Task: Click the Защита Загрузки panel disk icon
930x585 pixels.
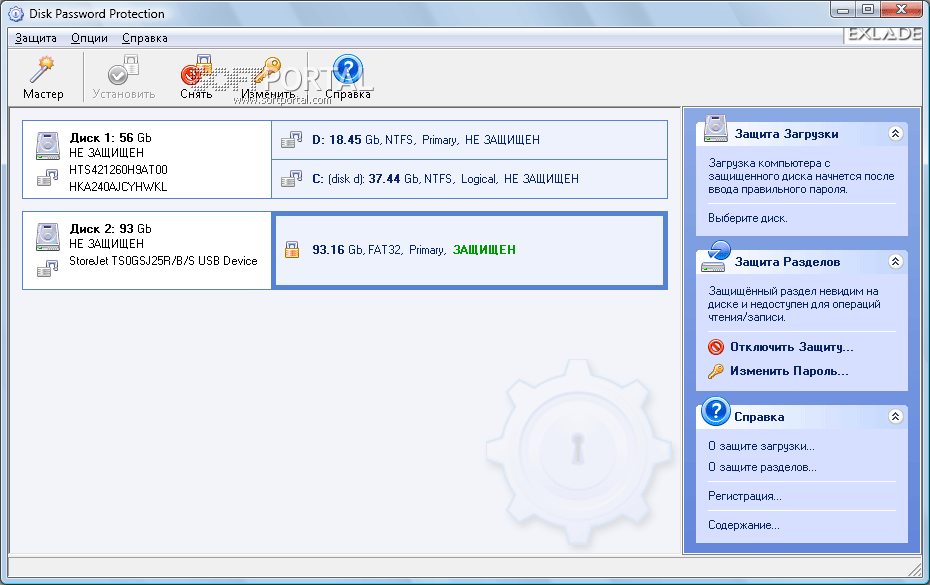Action: [x=716, y=129]
